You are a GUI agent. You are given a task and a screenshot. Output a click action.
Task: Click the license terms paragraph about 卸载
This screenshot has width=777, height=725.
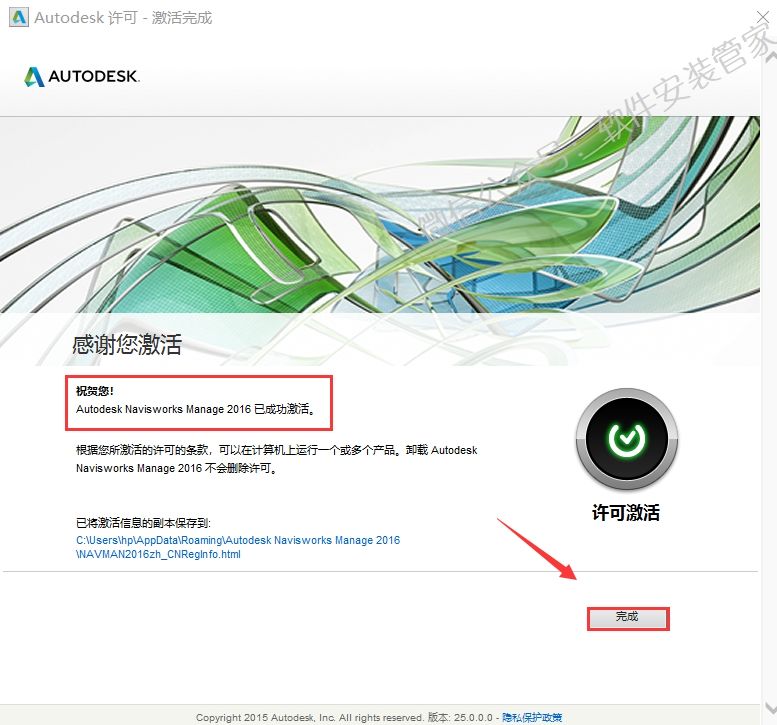277,458
